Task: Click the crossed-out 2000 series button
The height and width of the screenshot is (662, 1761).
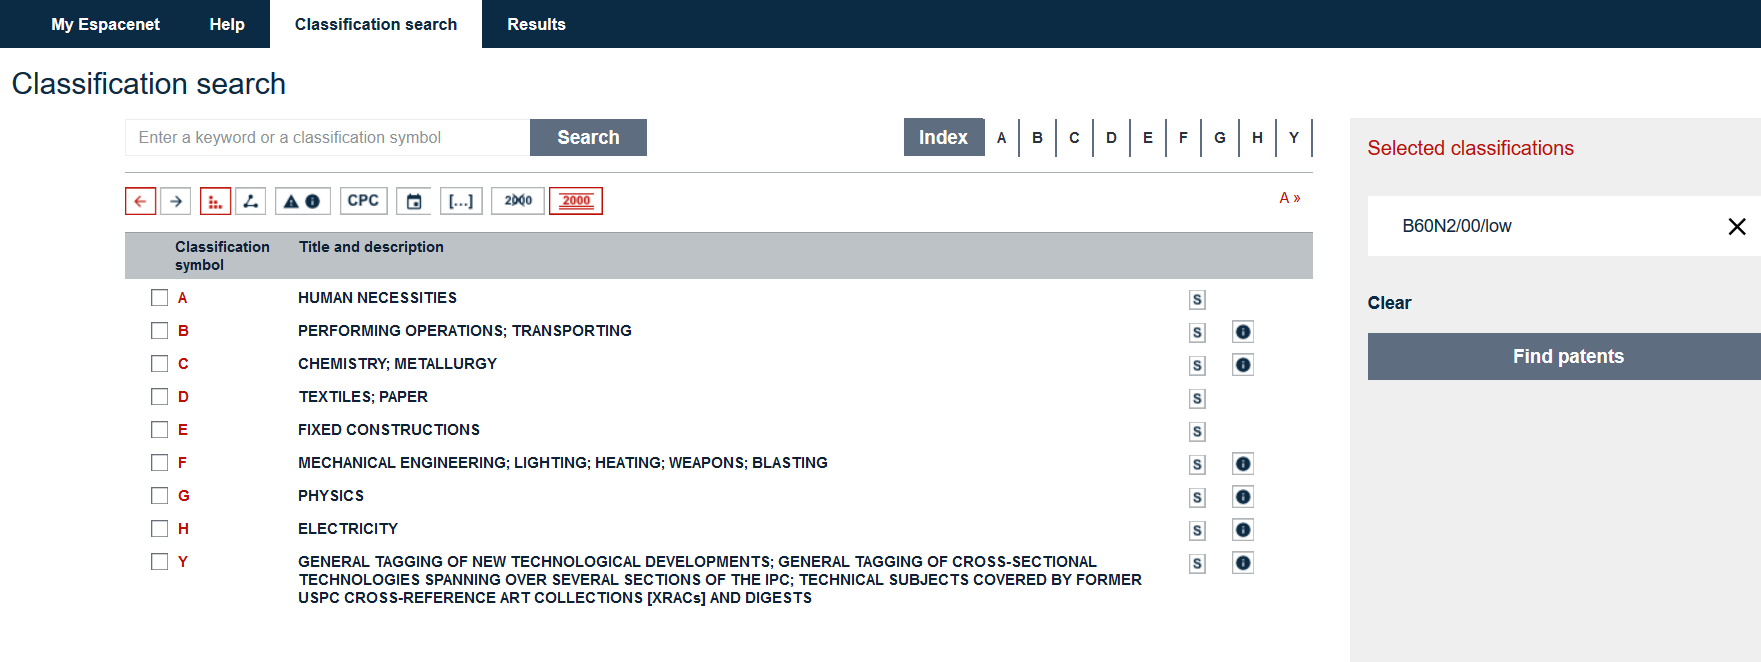Action: [x=518, y=201]
